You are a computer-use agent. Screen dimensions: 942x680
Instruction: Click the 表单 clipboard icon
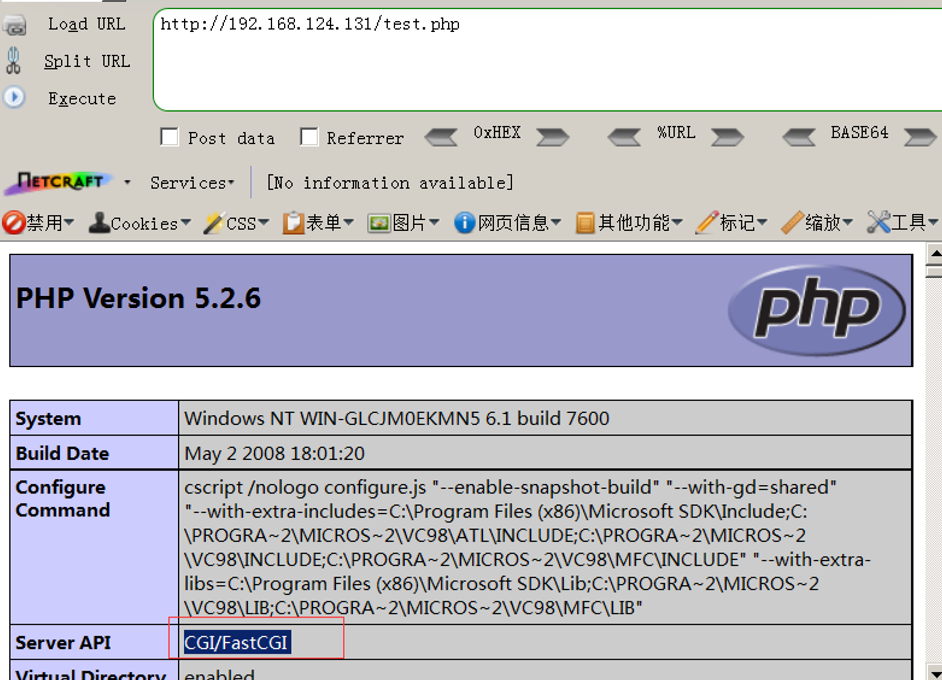[x=293, y=223]
